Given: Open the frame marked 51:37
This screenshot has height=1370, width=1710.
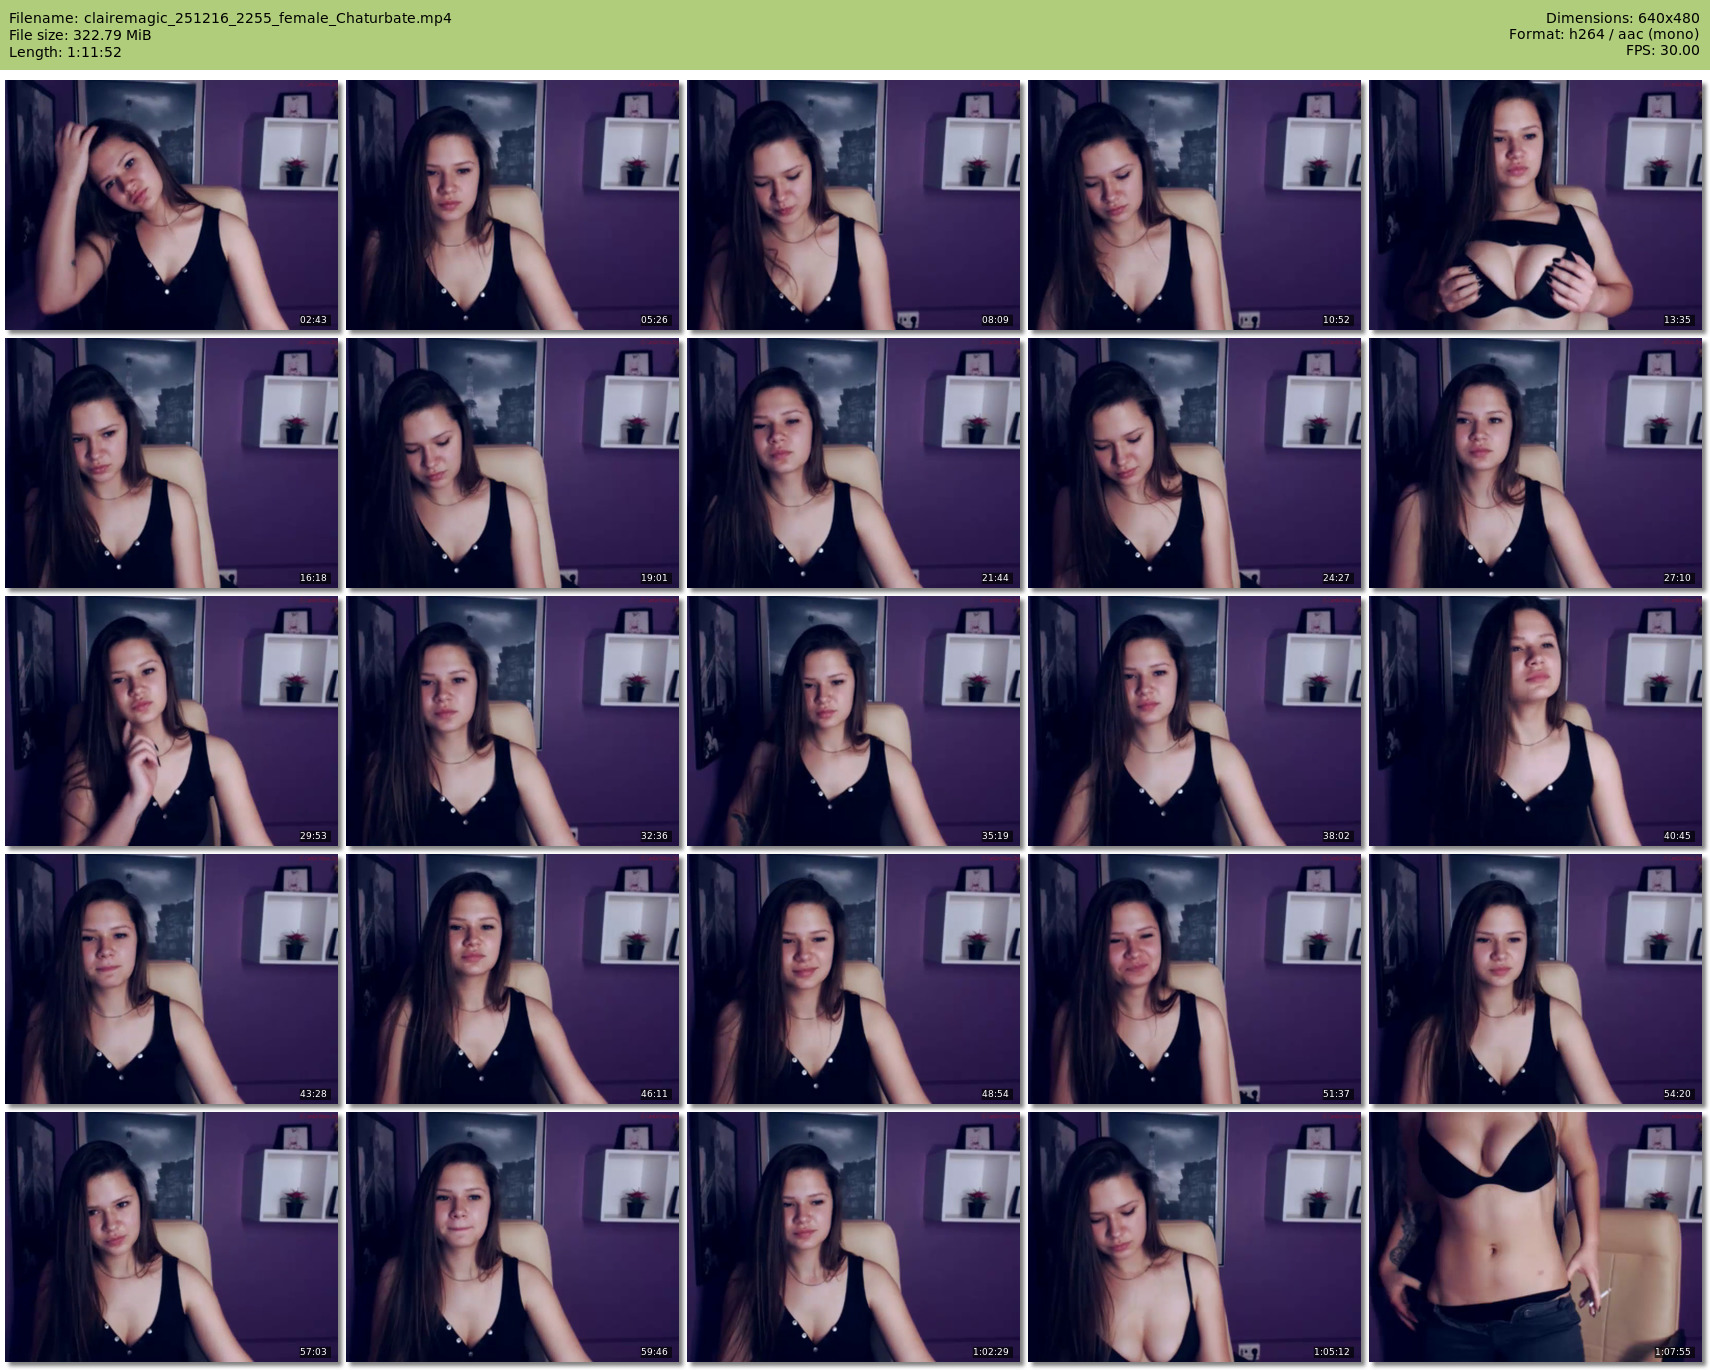Looking at the screenshot, I should coord(1195,979).
